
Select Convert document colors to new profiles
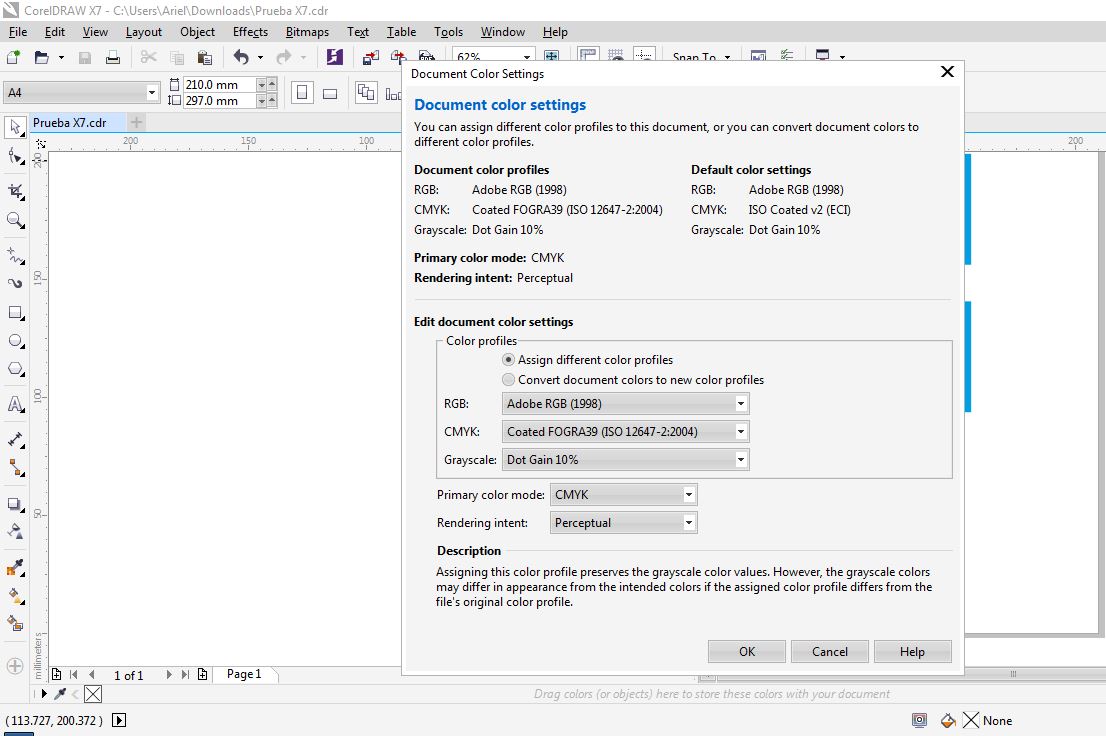[x=633, y=380]
